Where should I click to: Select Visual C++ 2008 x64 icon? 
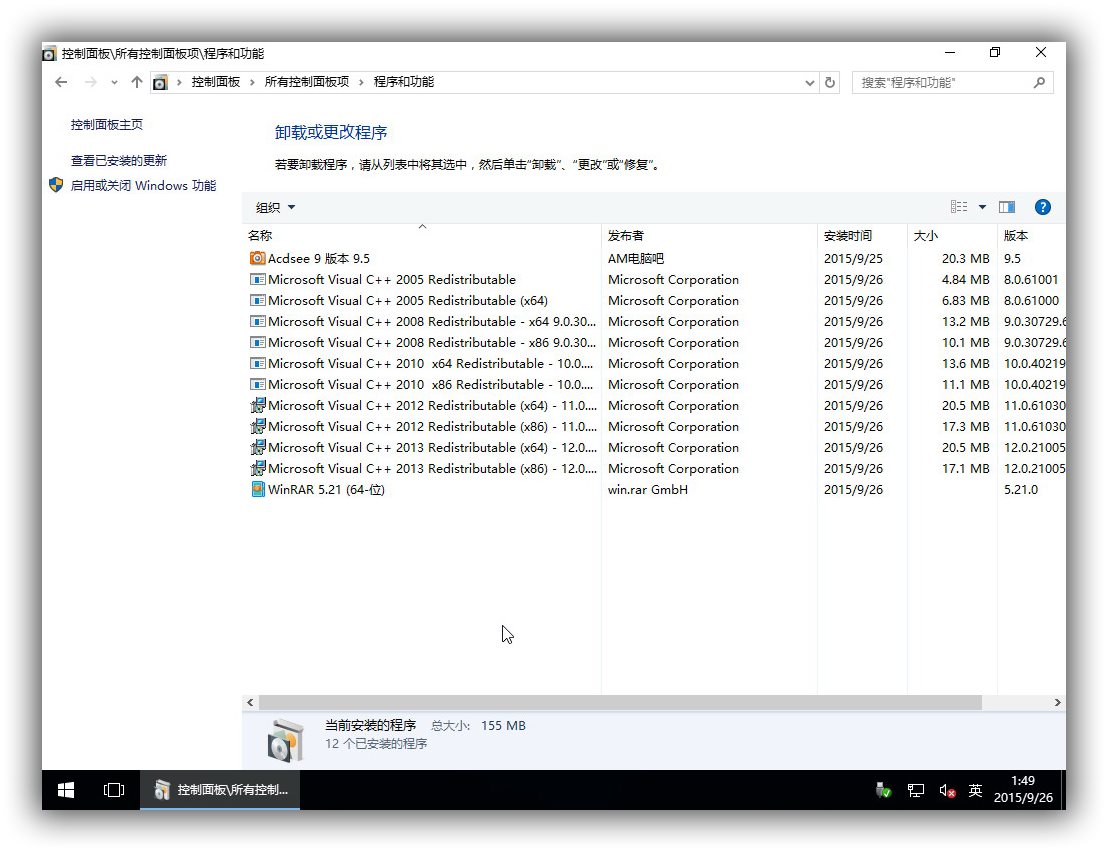coord(258,321)
